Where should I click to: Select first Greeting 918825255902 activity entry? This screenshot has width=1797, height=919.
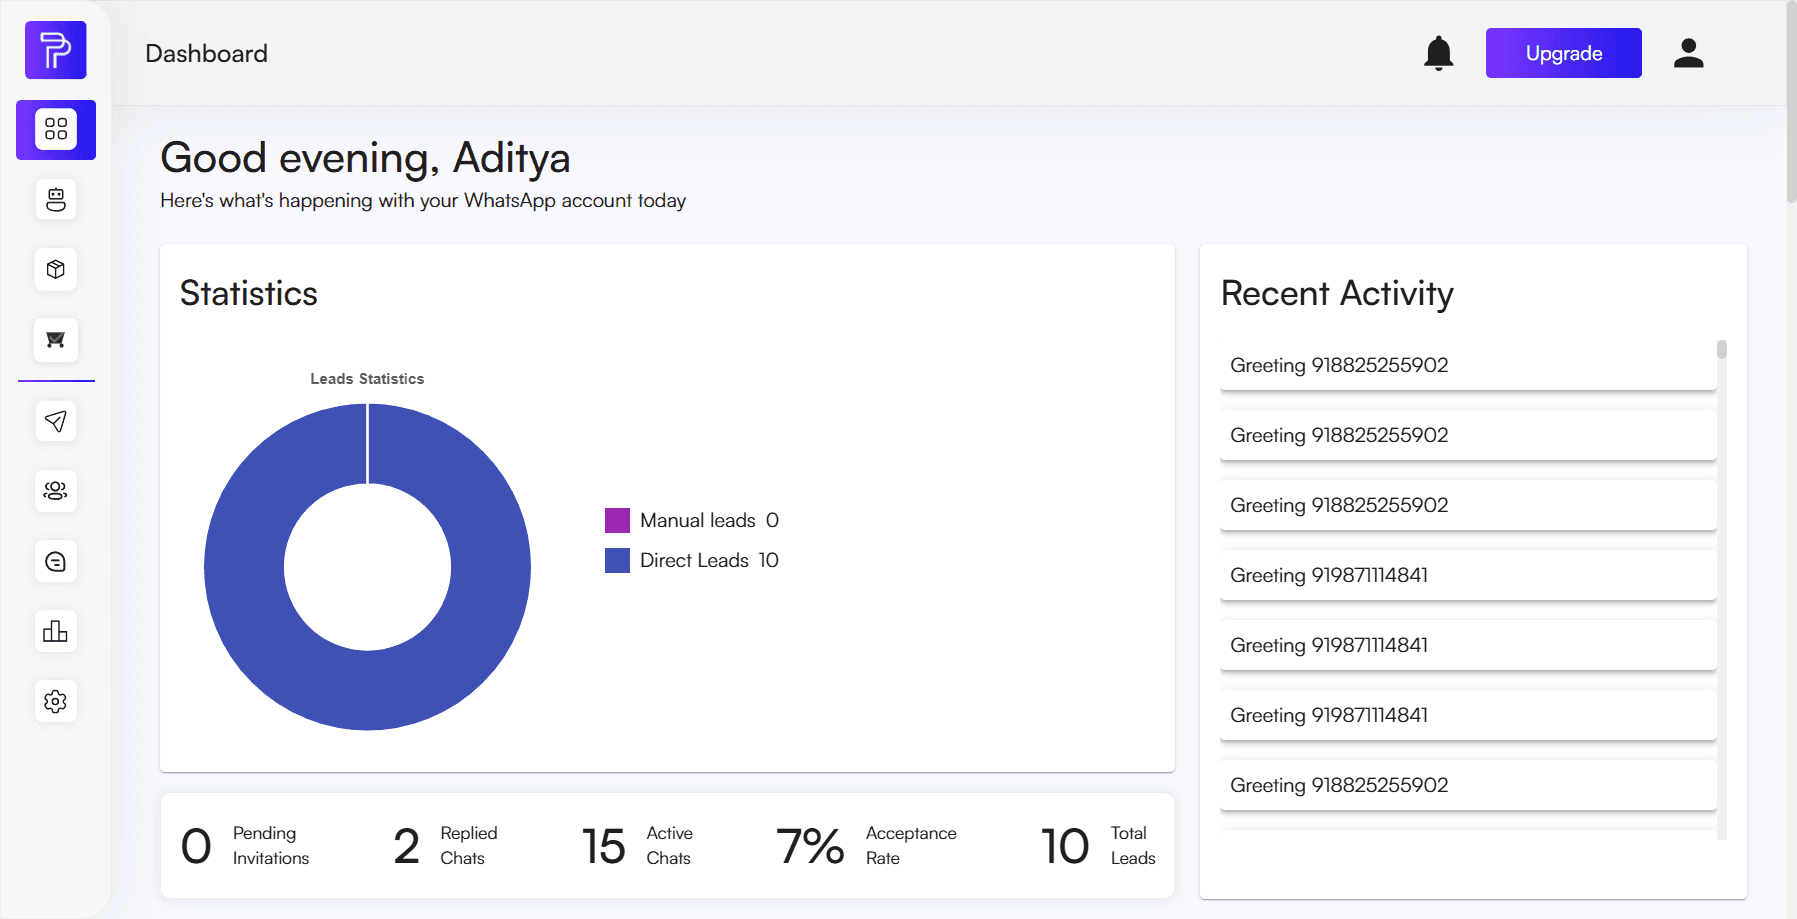point(1467,365)
